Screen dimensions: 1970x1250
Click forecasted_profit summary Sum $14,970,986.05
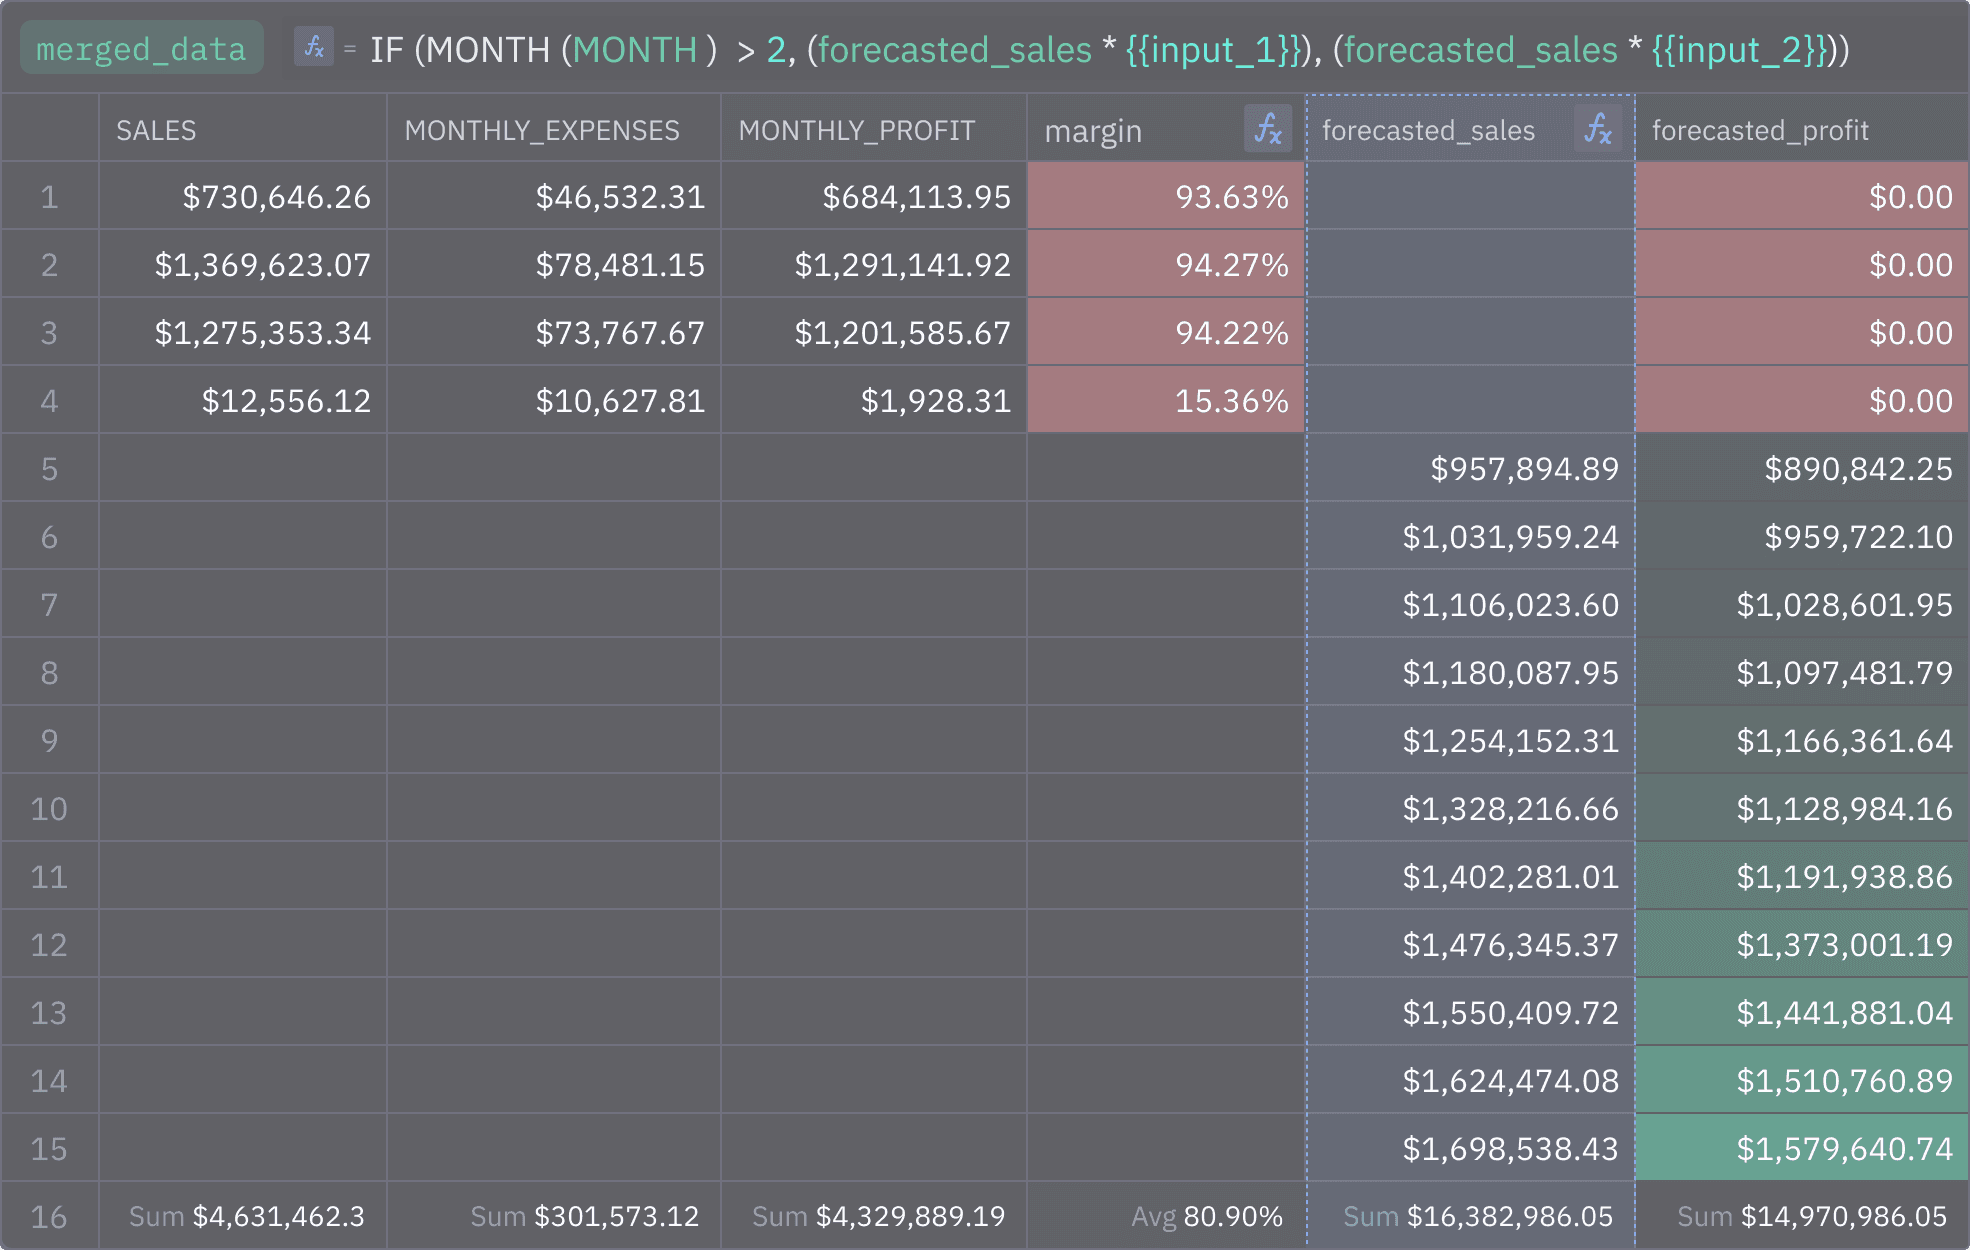coord(1802,1216)
